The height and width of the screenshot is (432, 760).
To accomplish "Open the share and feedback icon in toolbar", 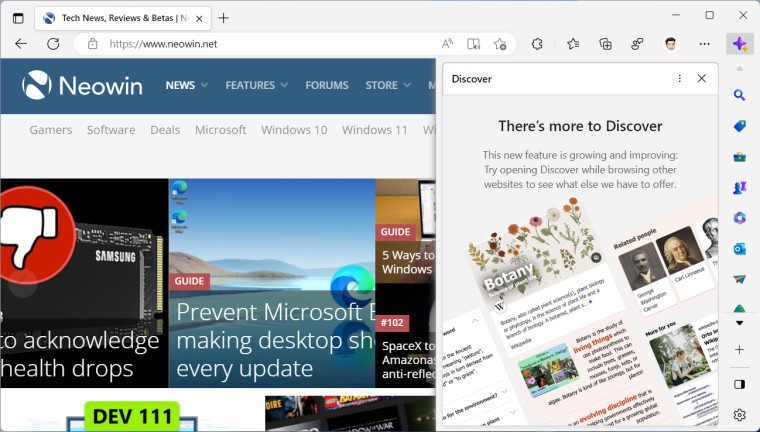I will pos(637,44).
